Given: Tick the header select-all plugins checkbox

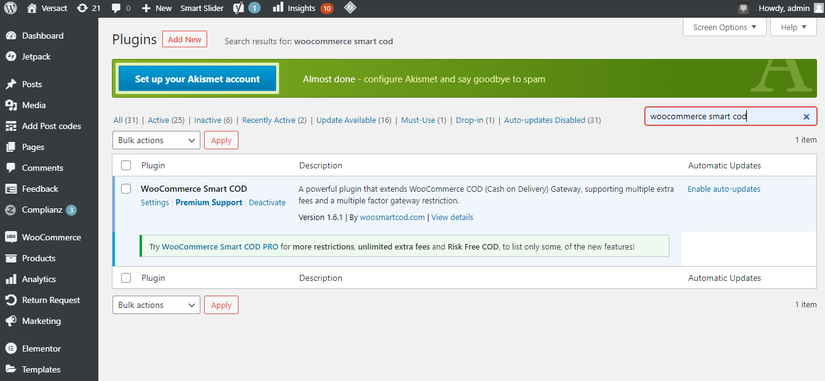Looking at the screenshot, I should click(x=126, y=165).
